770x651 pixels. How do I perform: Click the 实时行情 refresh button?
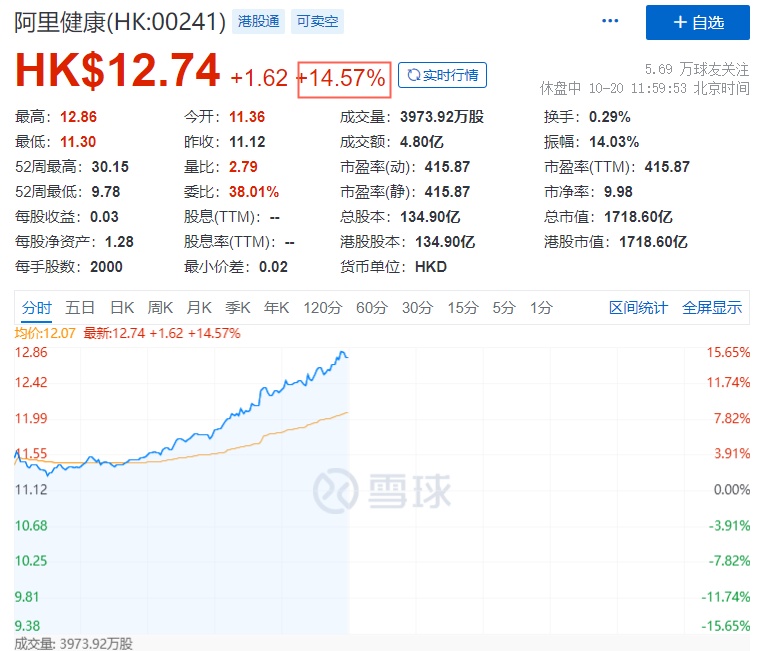pos(442,75)
